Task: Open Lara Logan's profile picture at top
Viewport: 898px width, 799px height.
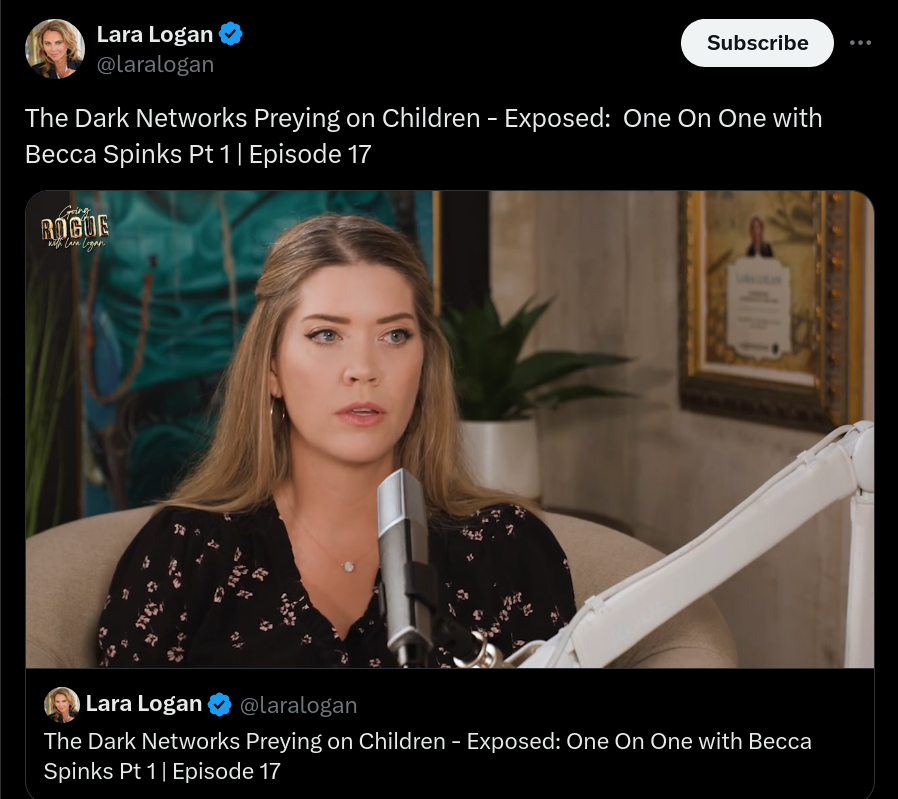Action: tap(55, 49)
